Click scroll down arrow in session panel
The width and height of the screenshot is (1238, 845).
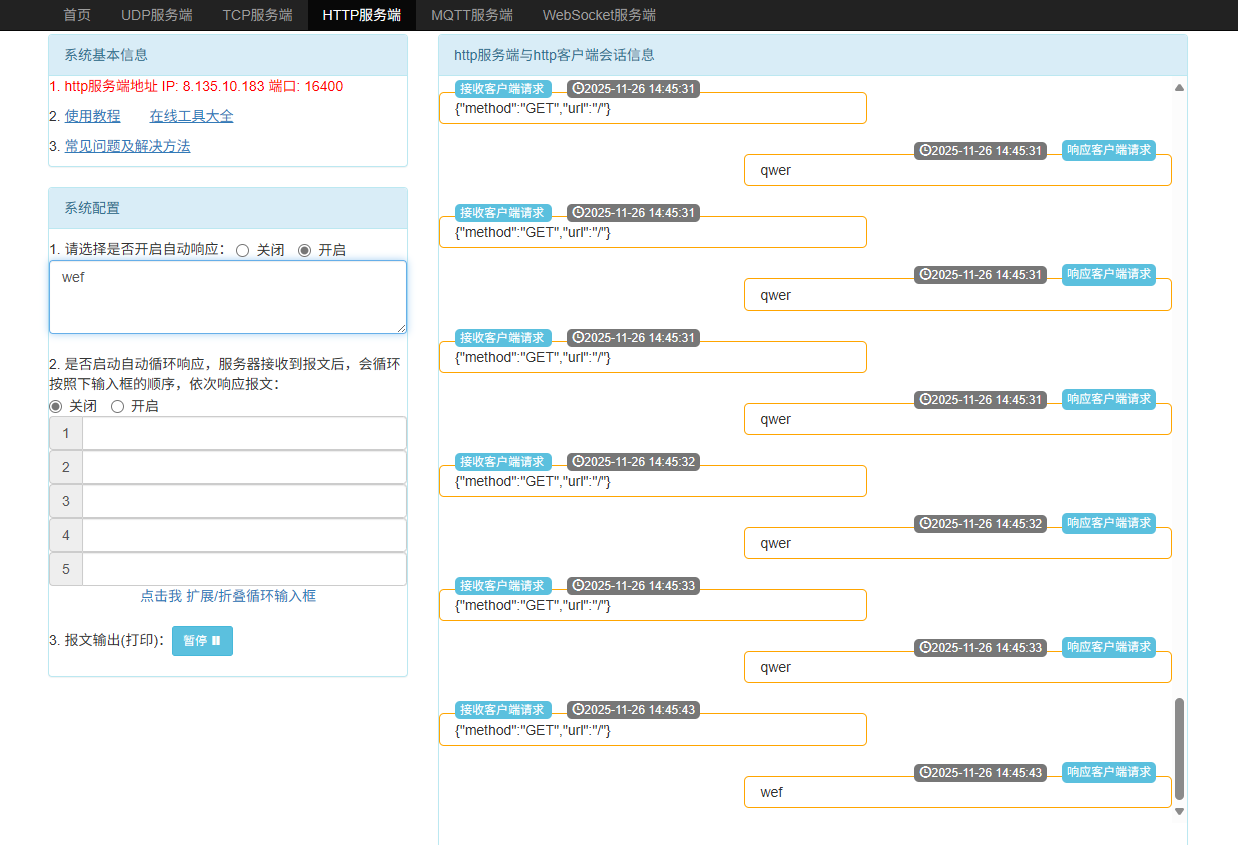pyautogui.click(x=1179, y=811)
